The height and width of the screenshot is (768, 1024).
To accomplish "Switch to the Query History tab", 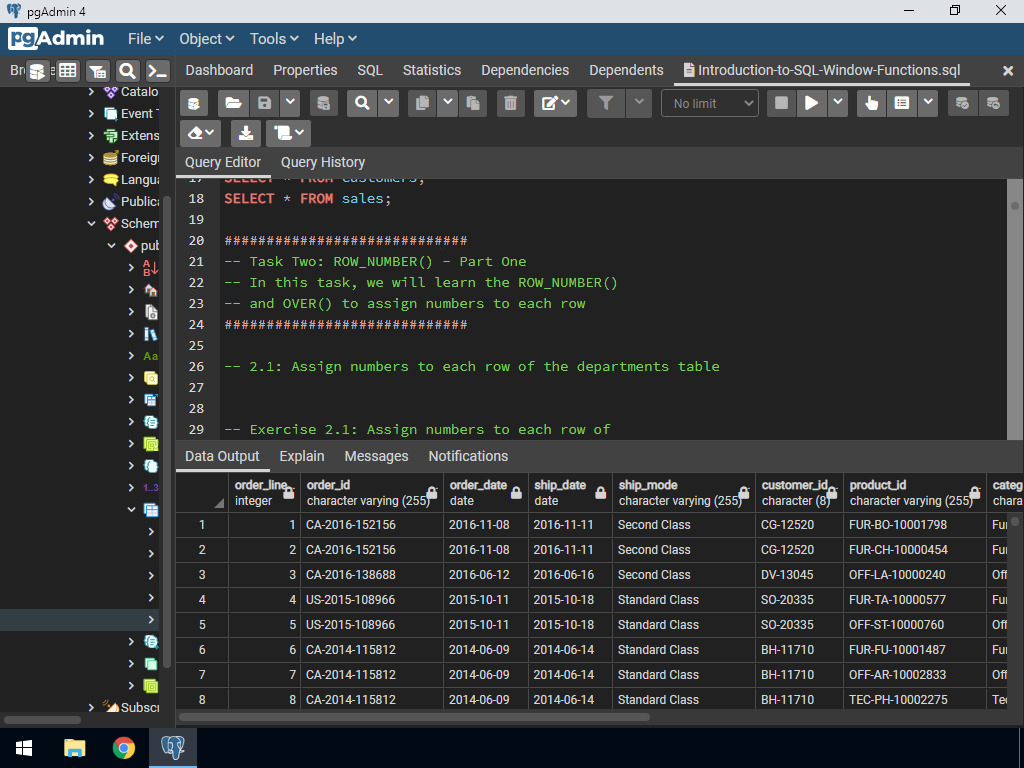I will click(x=323, y=162).
